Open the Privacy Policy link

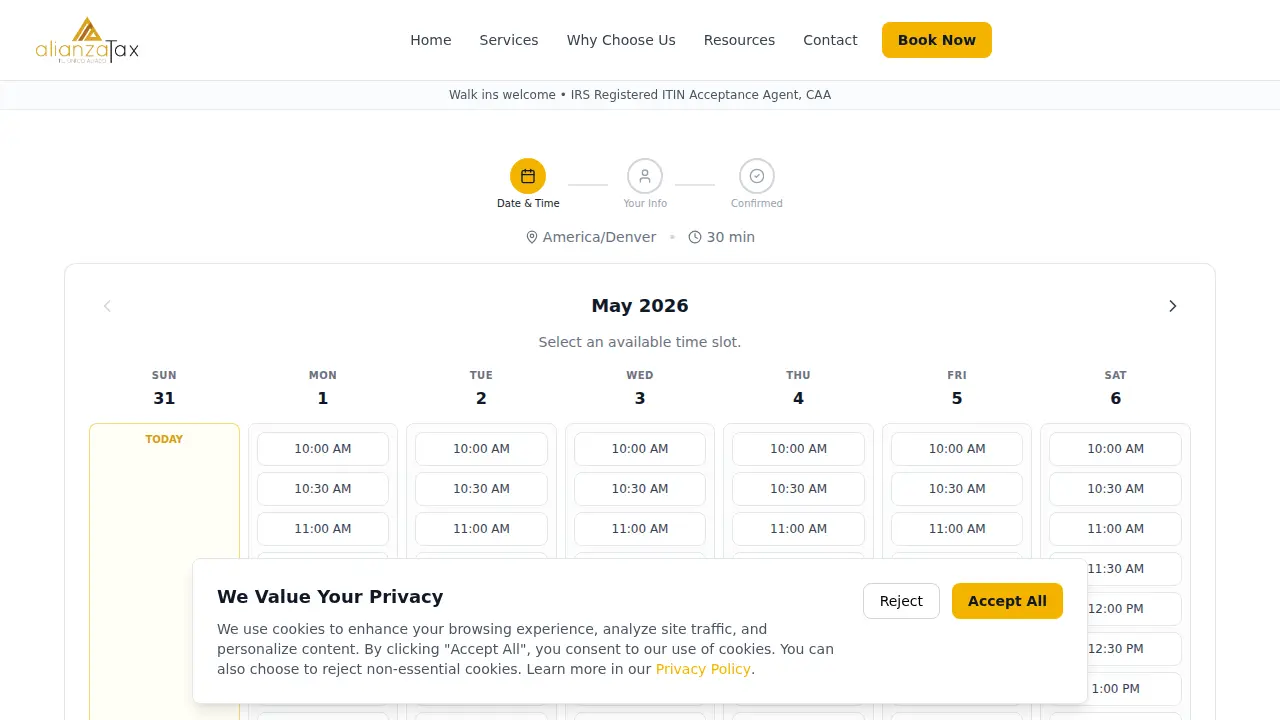tap(703, 669)
